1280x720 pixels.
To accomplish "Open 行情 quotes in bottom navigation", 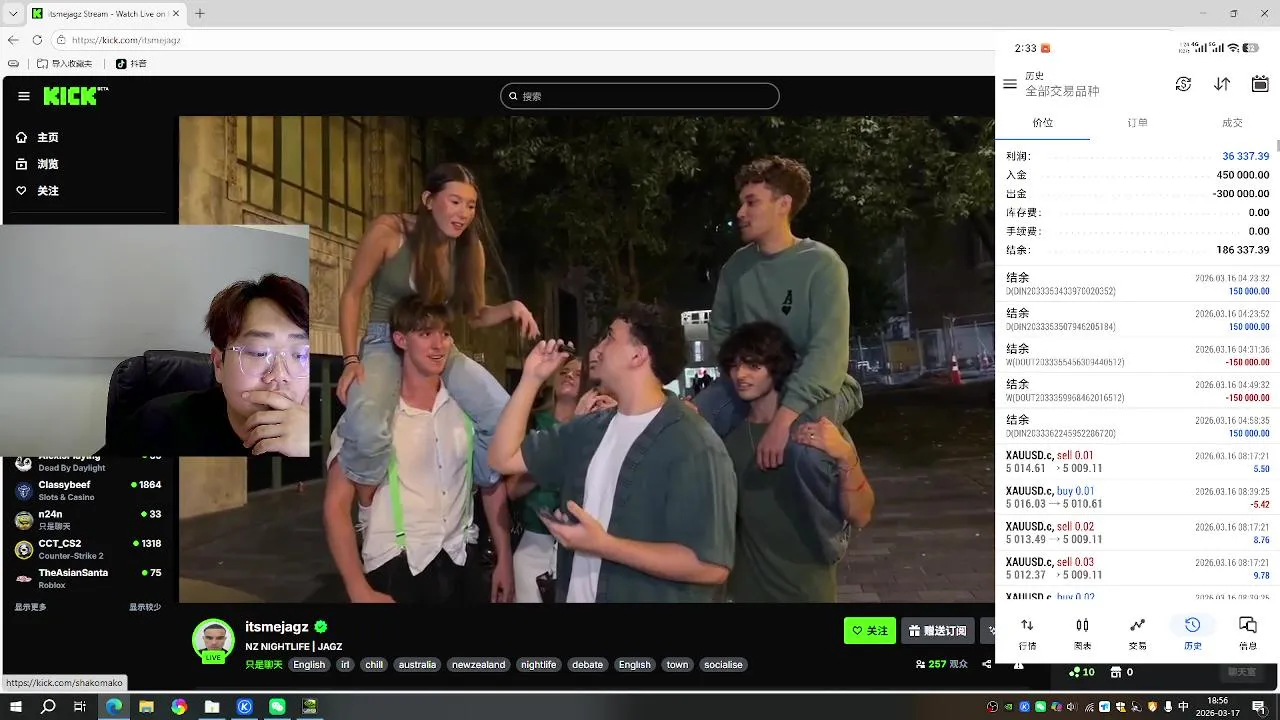I will coord(1027,634).
